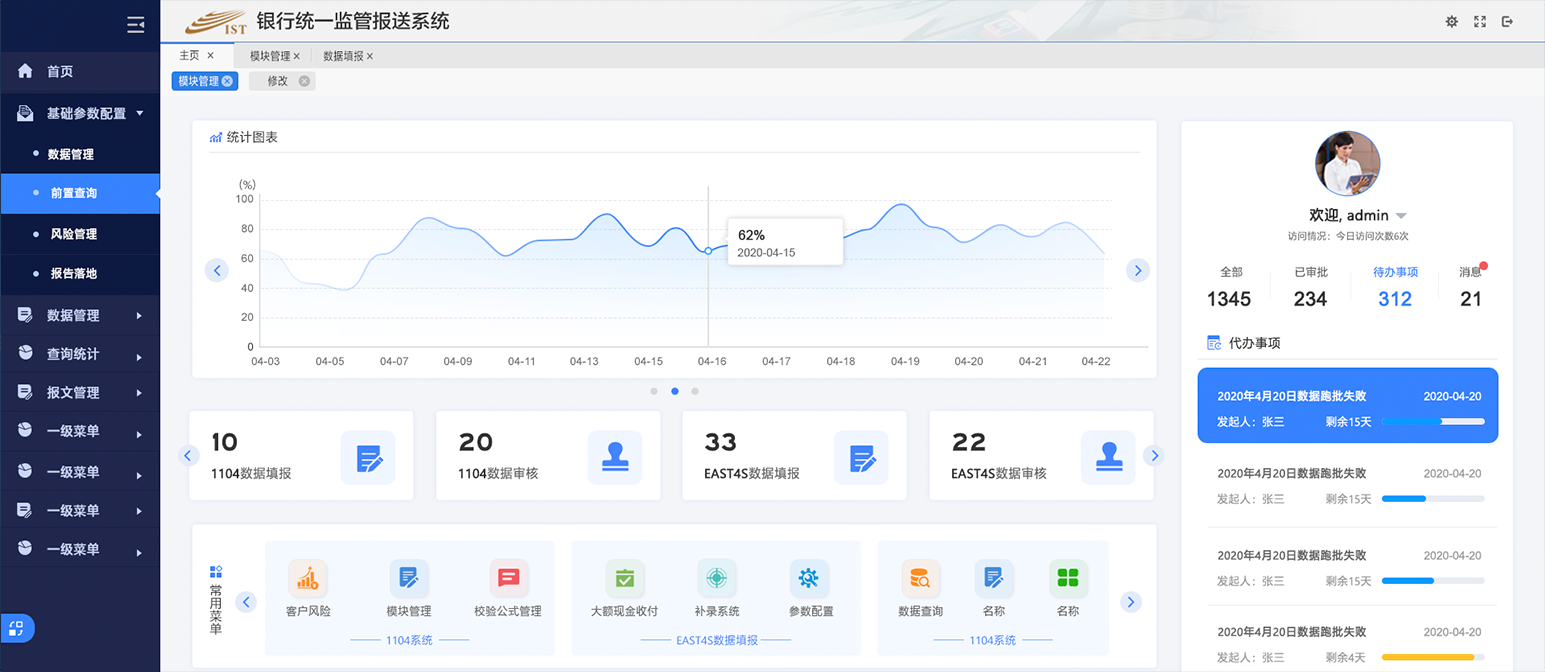Click the 剩余15天 progress bar on first todo
1545x672 pixels.
[1434, 421]
